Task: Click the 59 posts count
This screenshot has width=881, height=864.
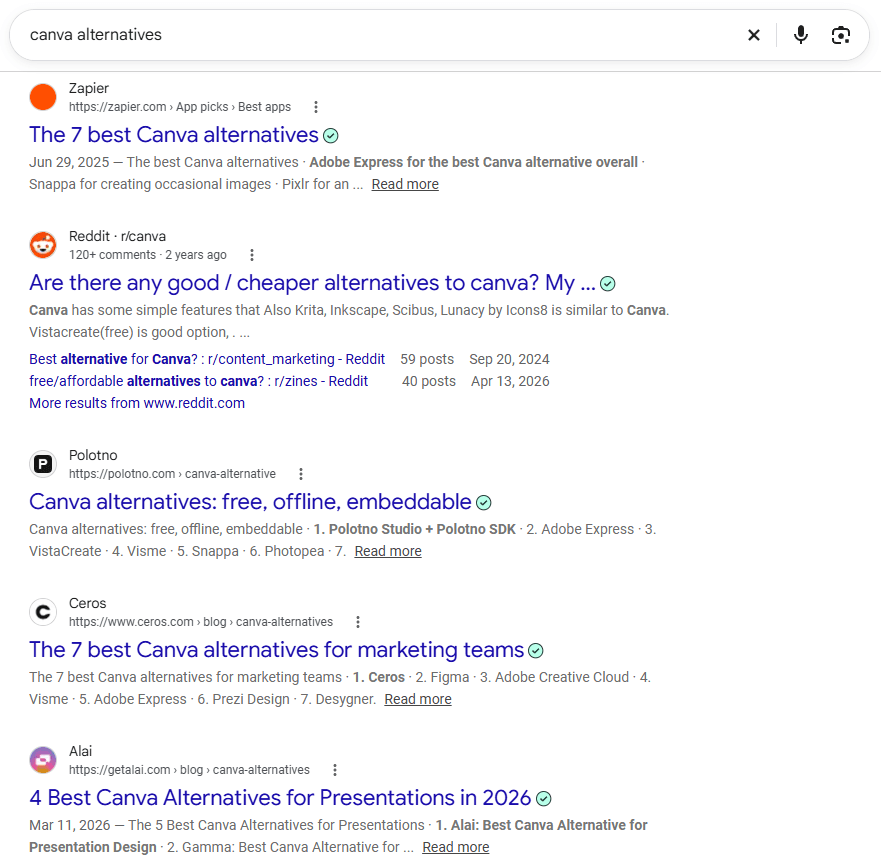Action: [427, 359]
